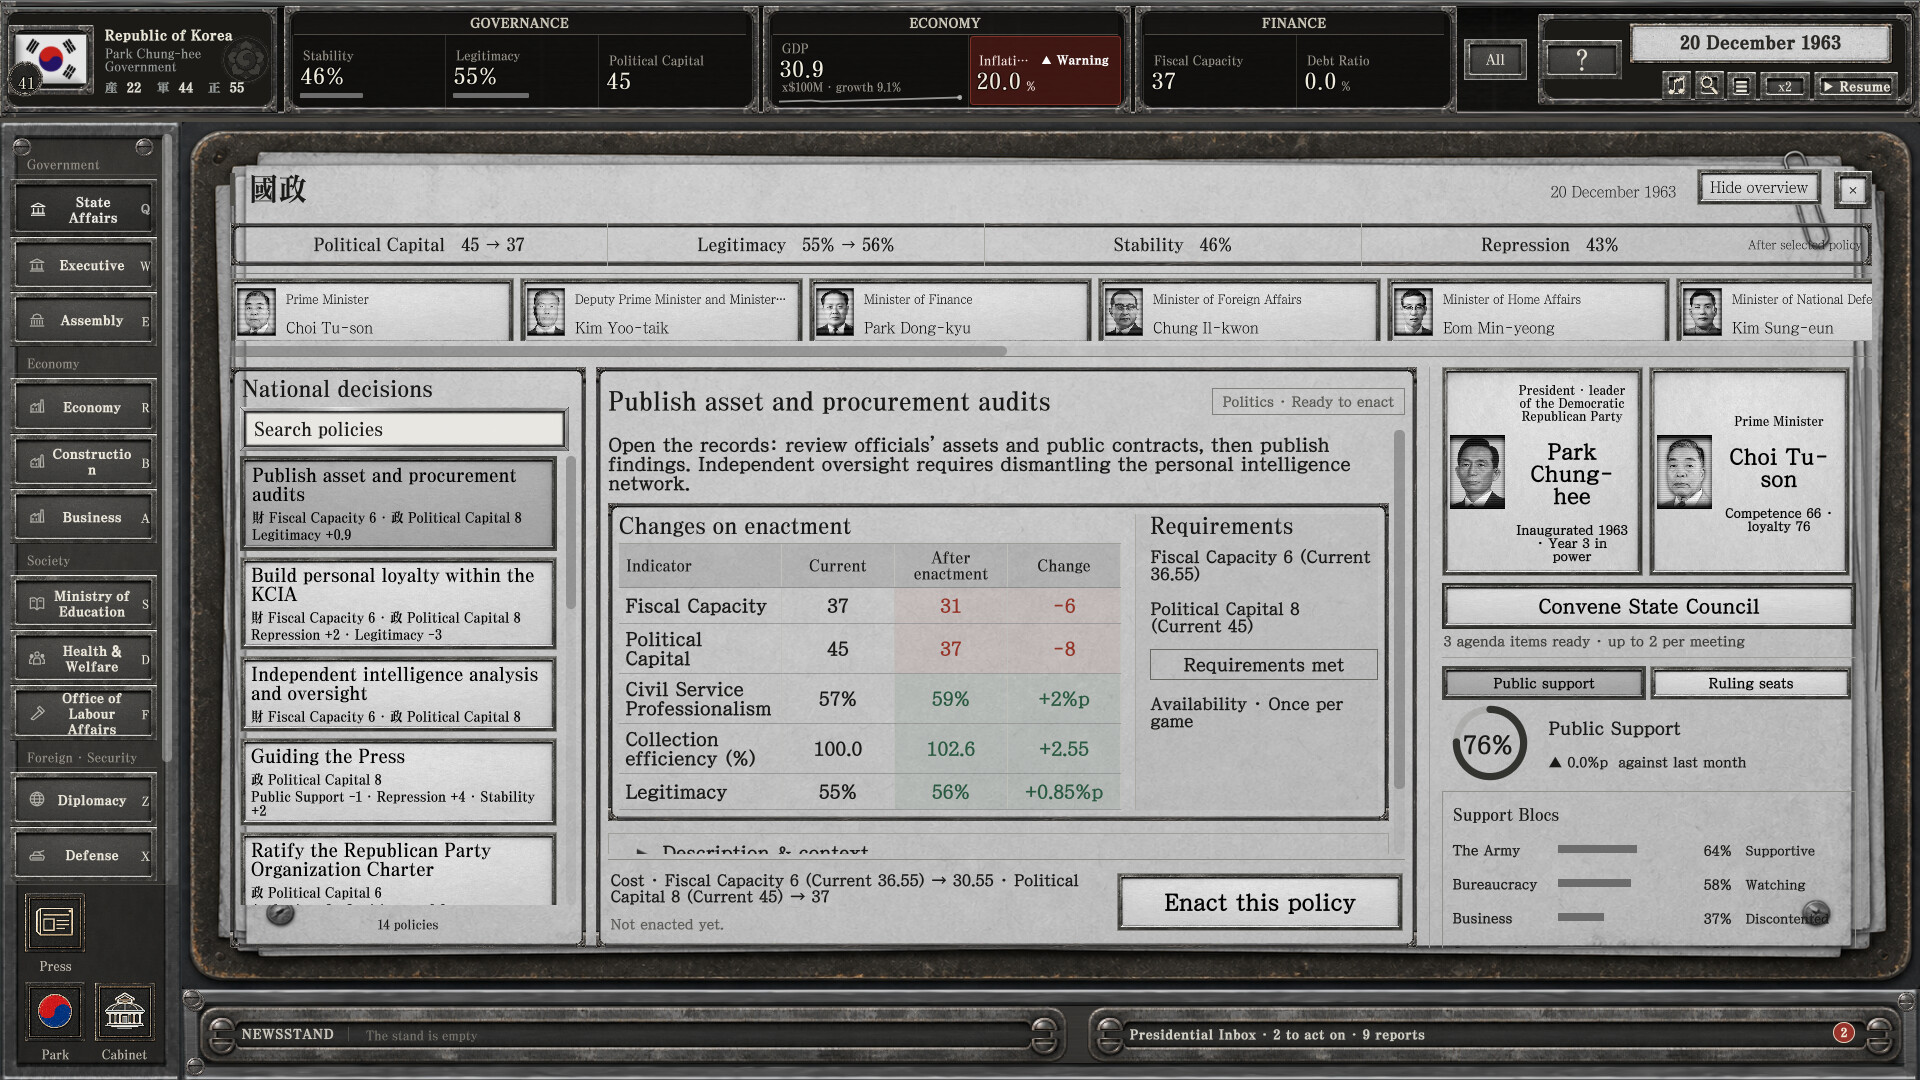The image size is (1920, 1080).
Task: Click the South Korea flag emblem
Action: click(52, 60)
